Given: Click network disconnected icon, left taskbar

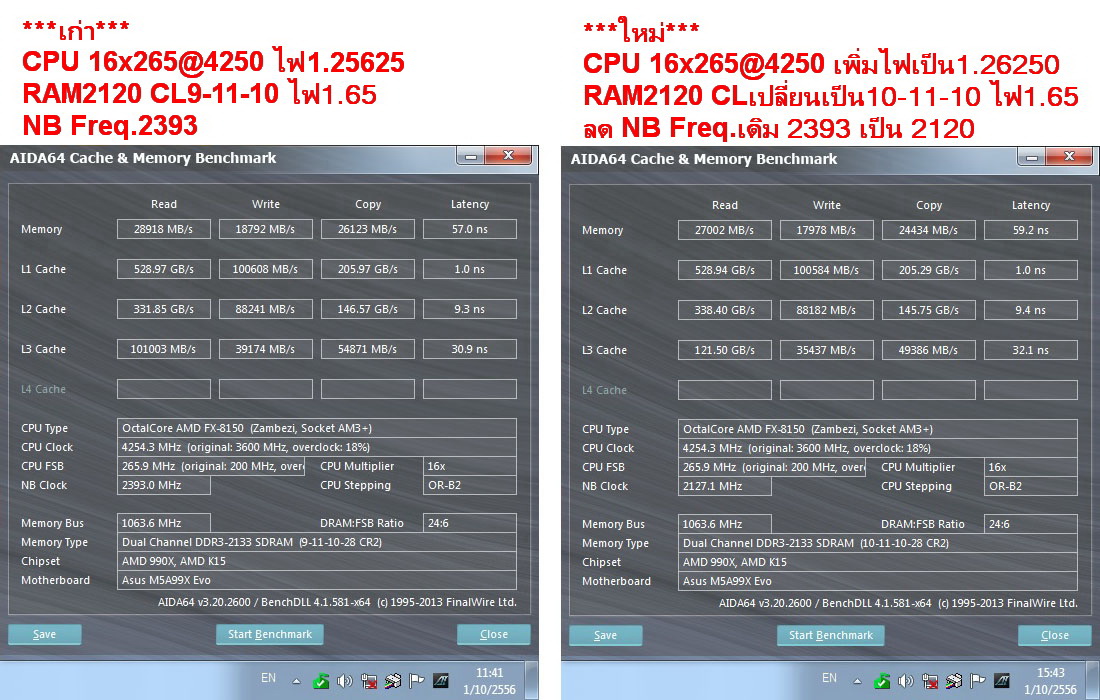Looking at the screenshot, I should pos(368,680).
